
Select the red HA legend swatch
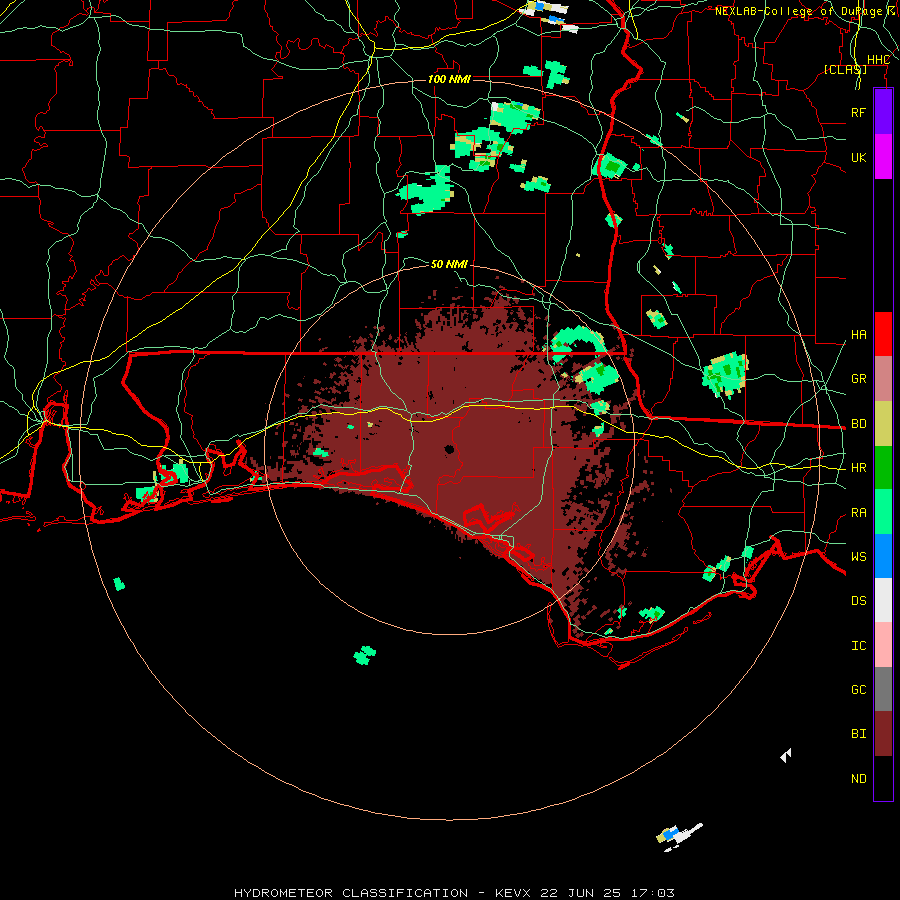(x=883, y=334)
